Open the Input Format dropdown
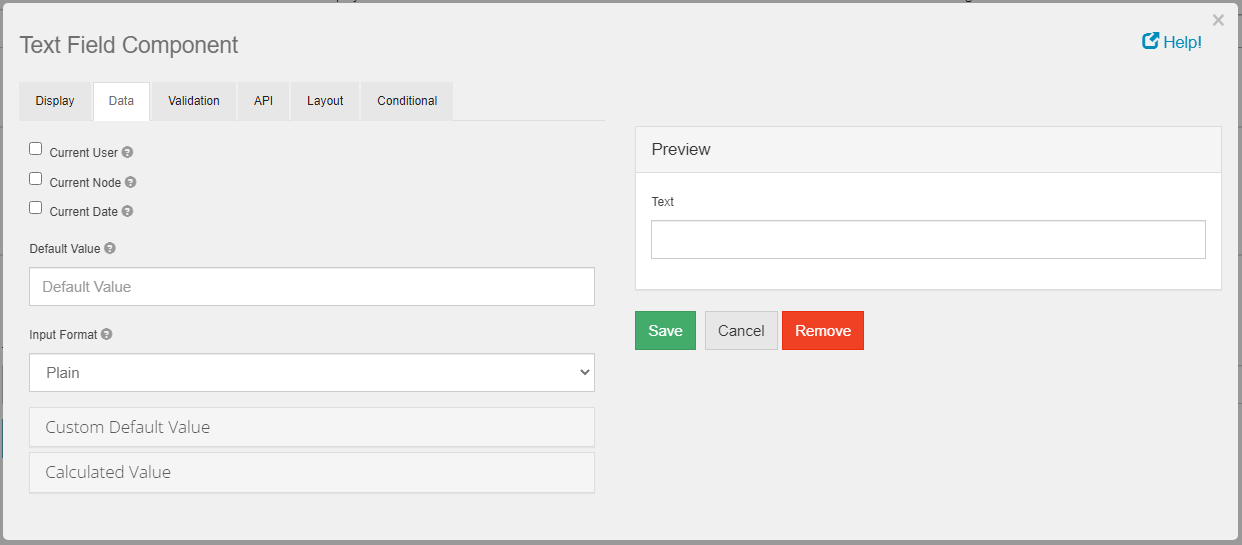 click(312, 372)
